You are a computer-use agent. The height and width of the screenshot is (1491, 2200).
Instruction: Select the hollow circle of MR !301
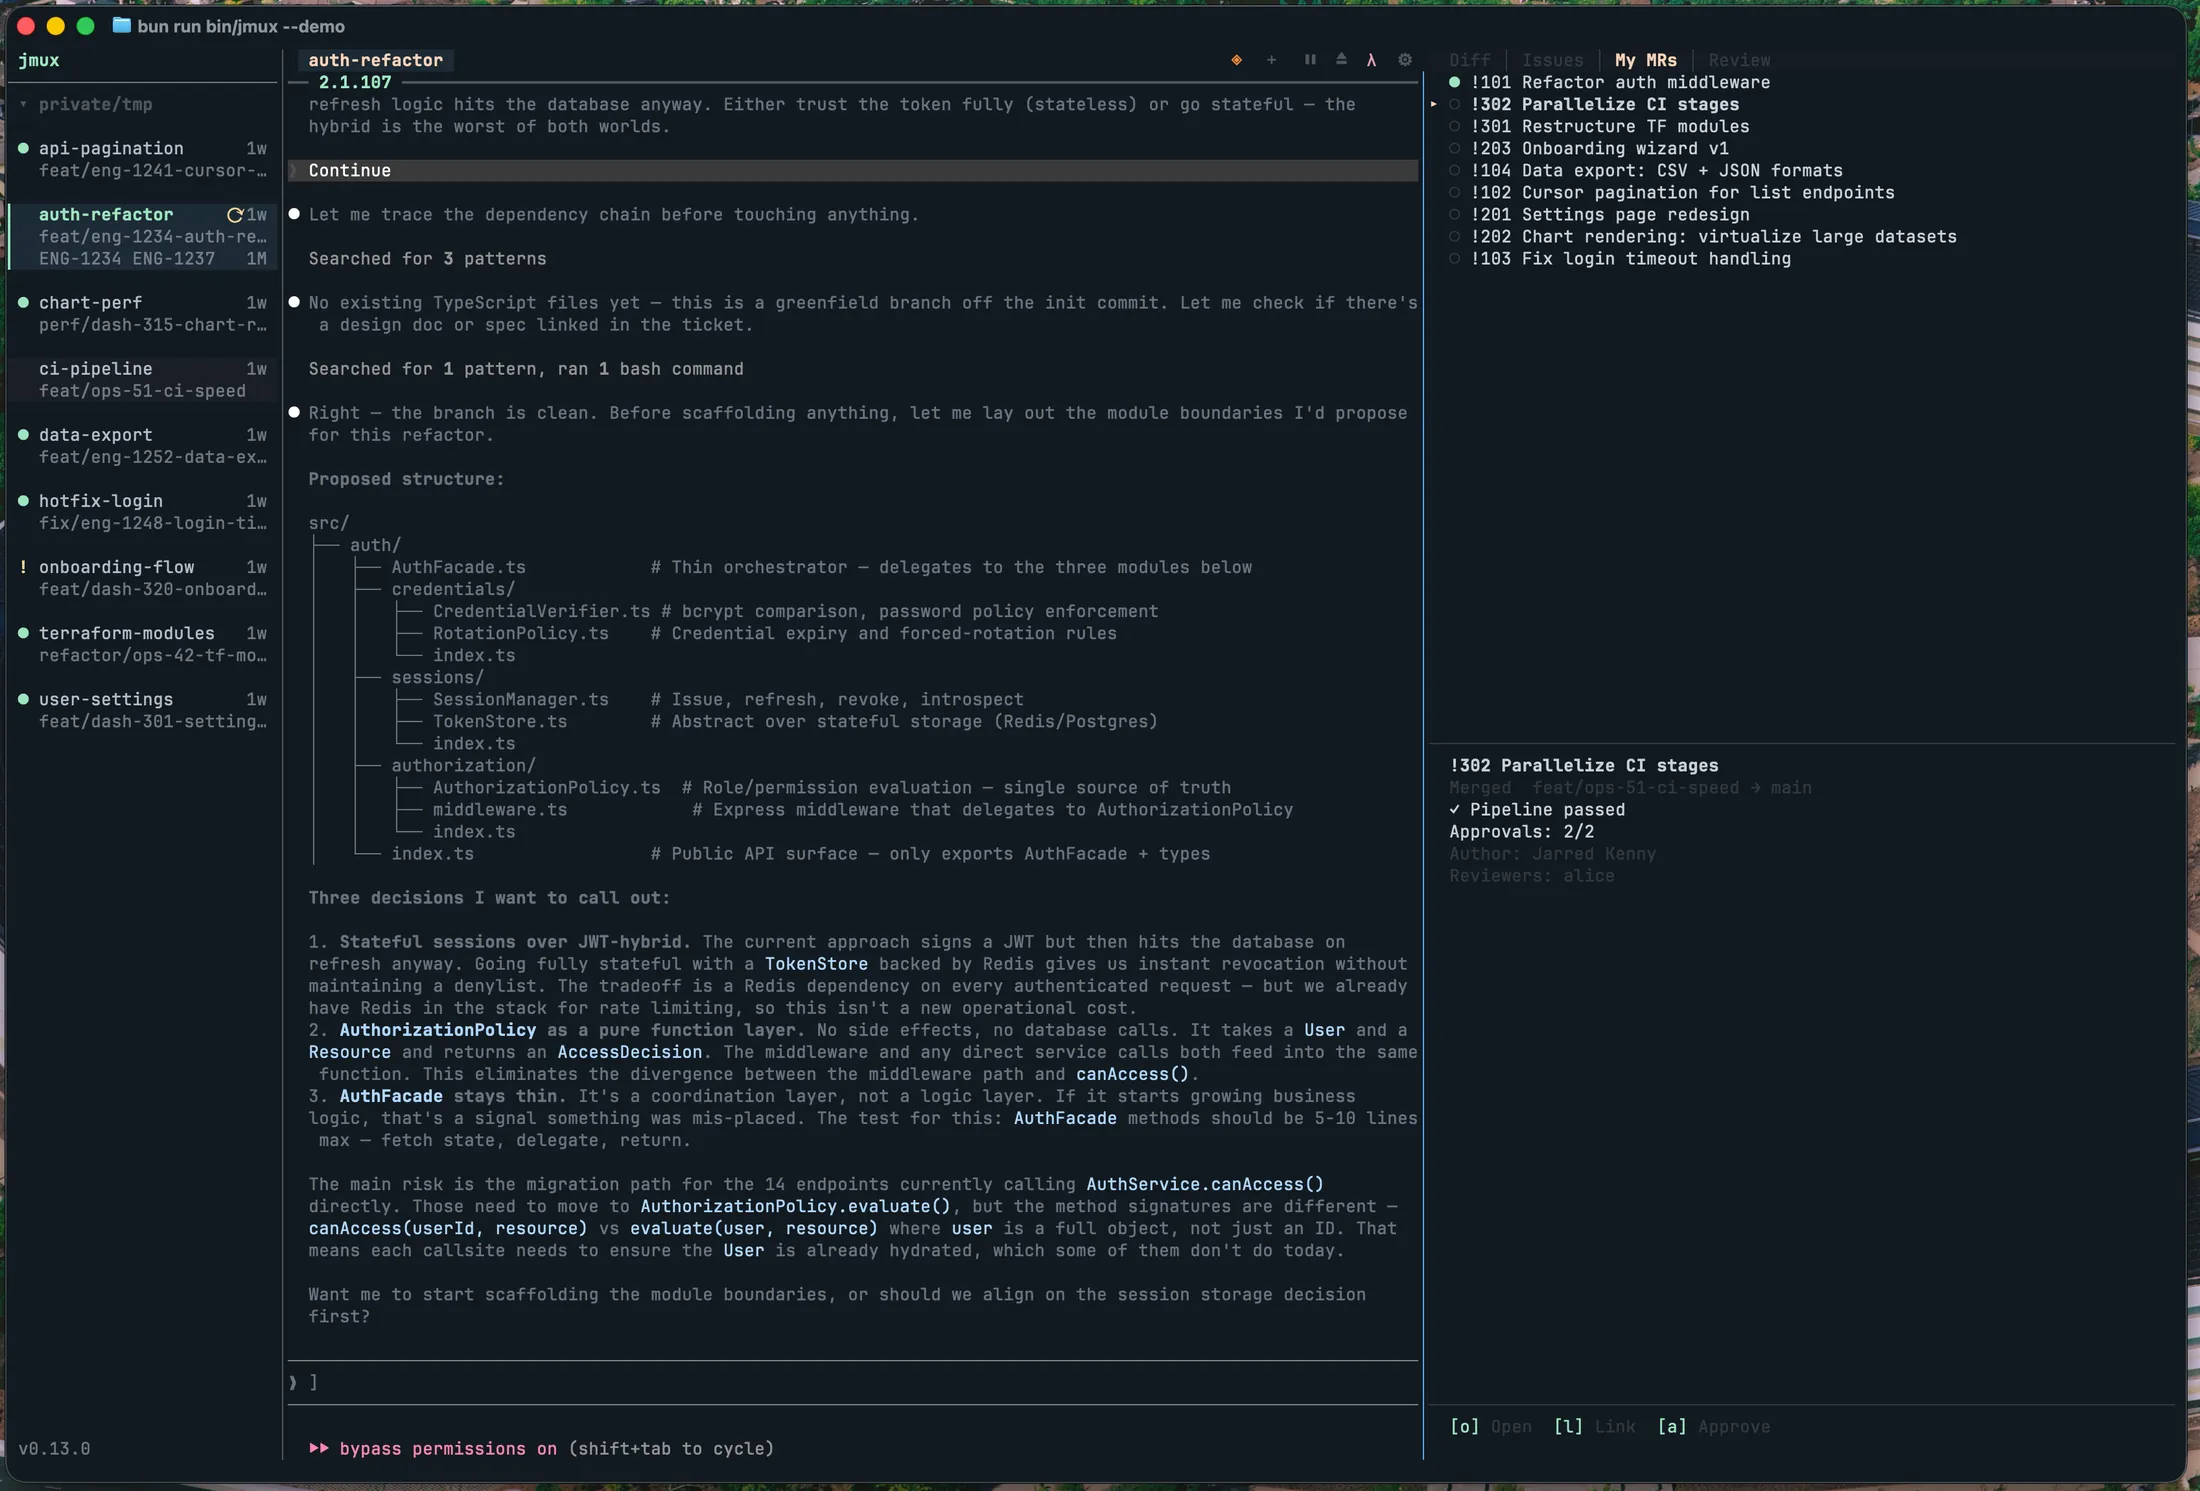click(x=1455, y=126)
